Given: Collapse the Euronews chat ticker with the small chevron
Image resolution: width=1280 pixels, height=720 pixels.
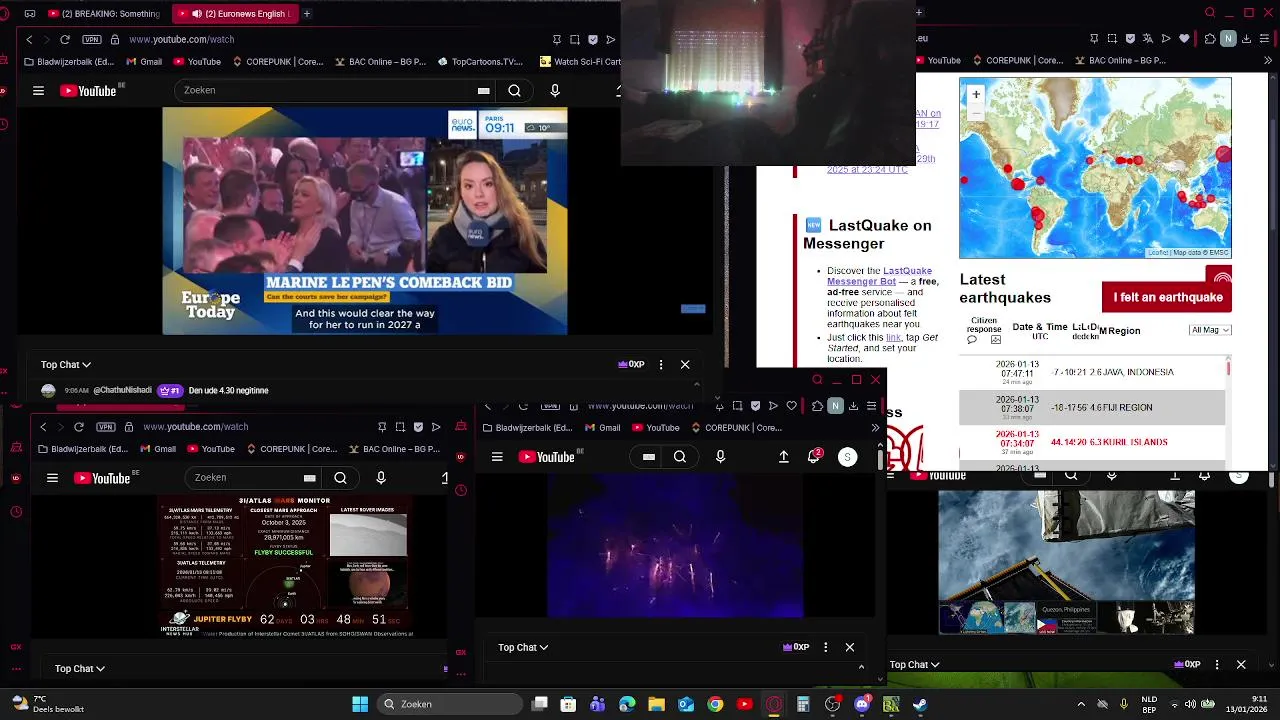Looking at the screenshot, I should click(697, 384).
